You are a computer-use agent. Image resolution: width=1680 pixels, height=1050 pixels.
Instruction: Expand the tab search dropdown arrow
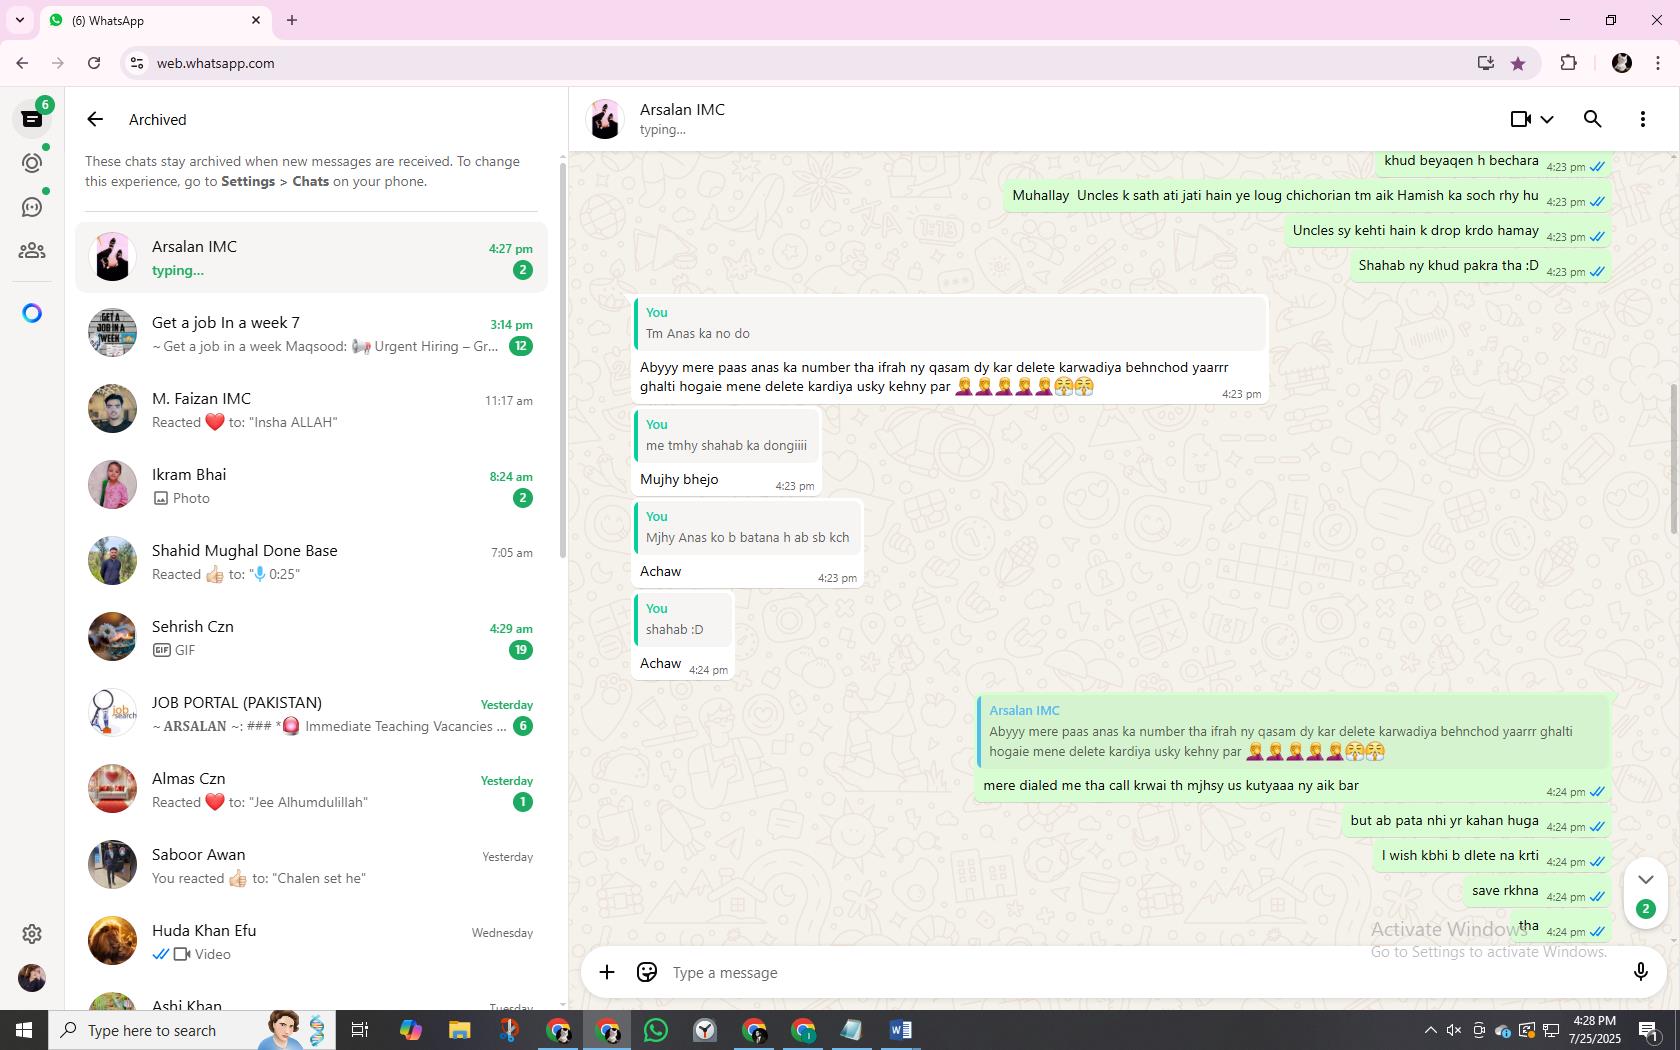coord(19,20)
